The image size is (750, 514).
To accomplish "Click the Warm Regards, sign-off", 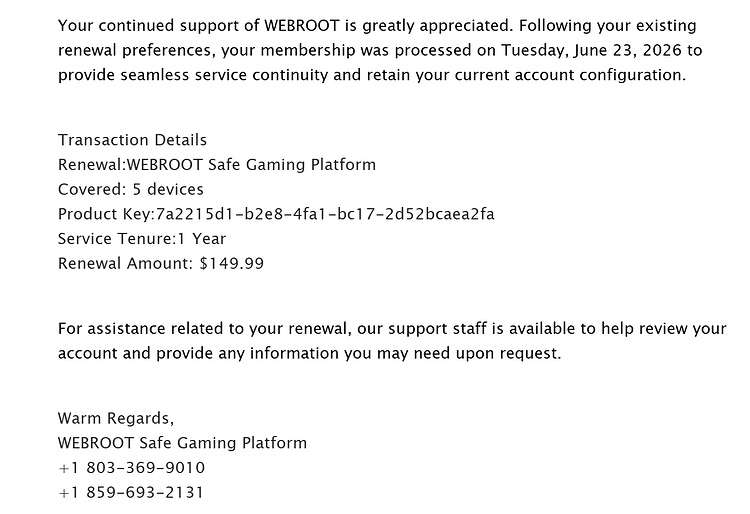I will pyautogui.click(x=116, y=418).
